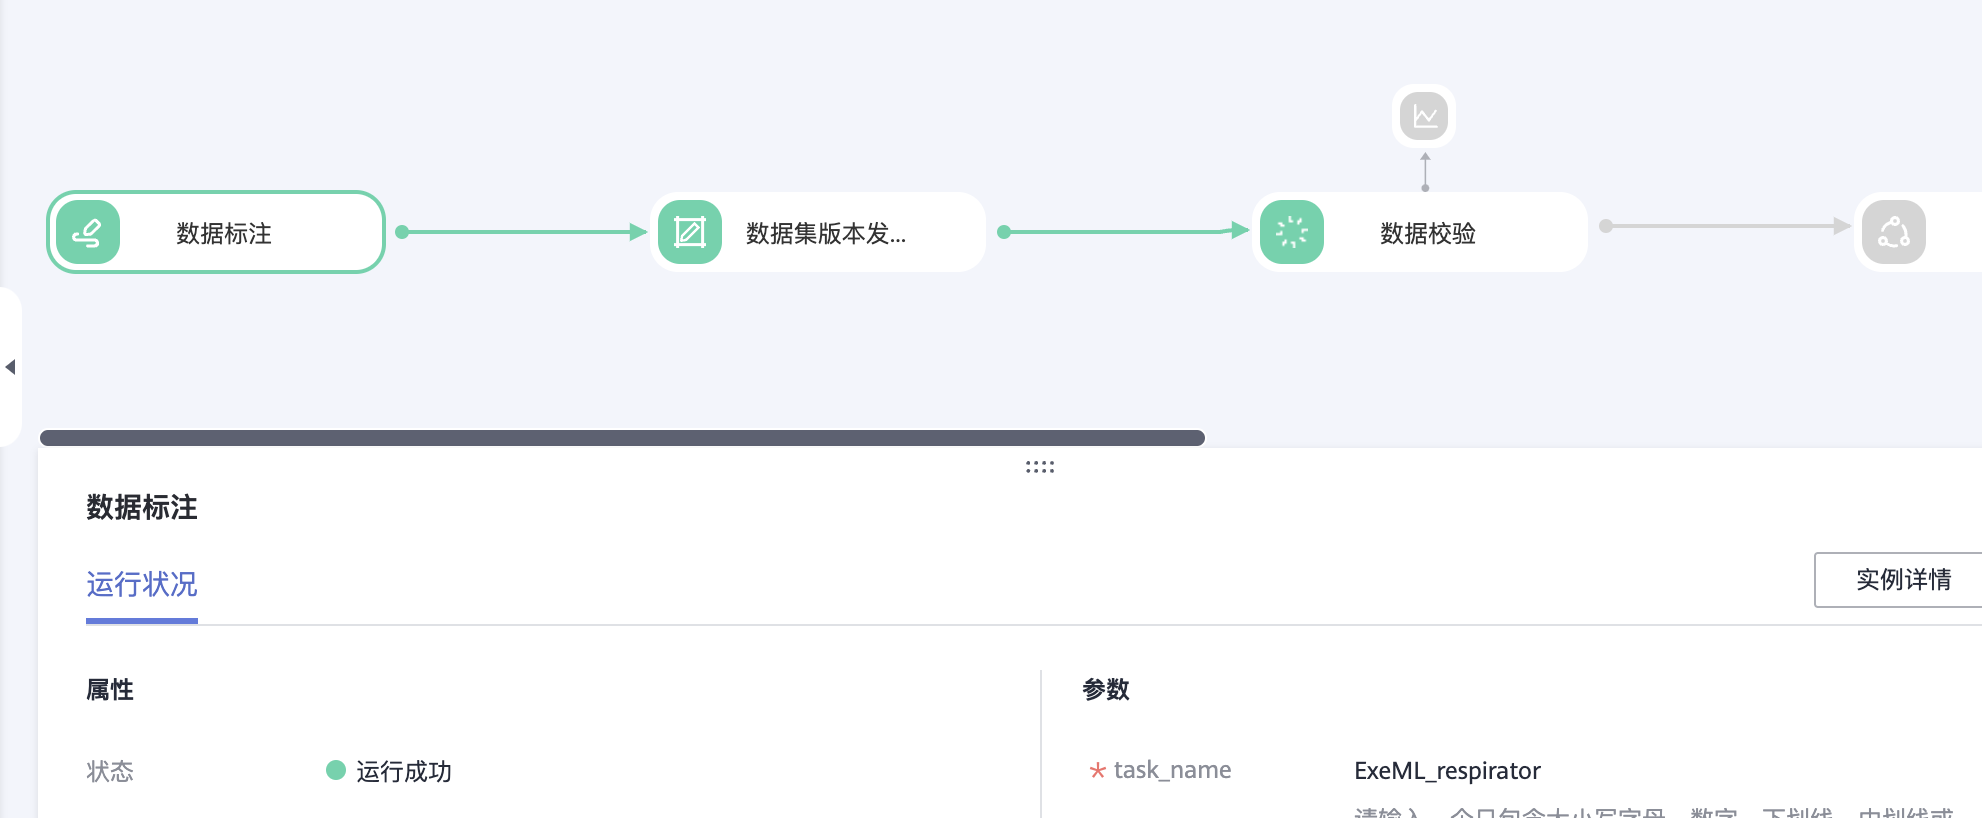Open 实例详情 instance details

coord(1902,580)
